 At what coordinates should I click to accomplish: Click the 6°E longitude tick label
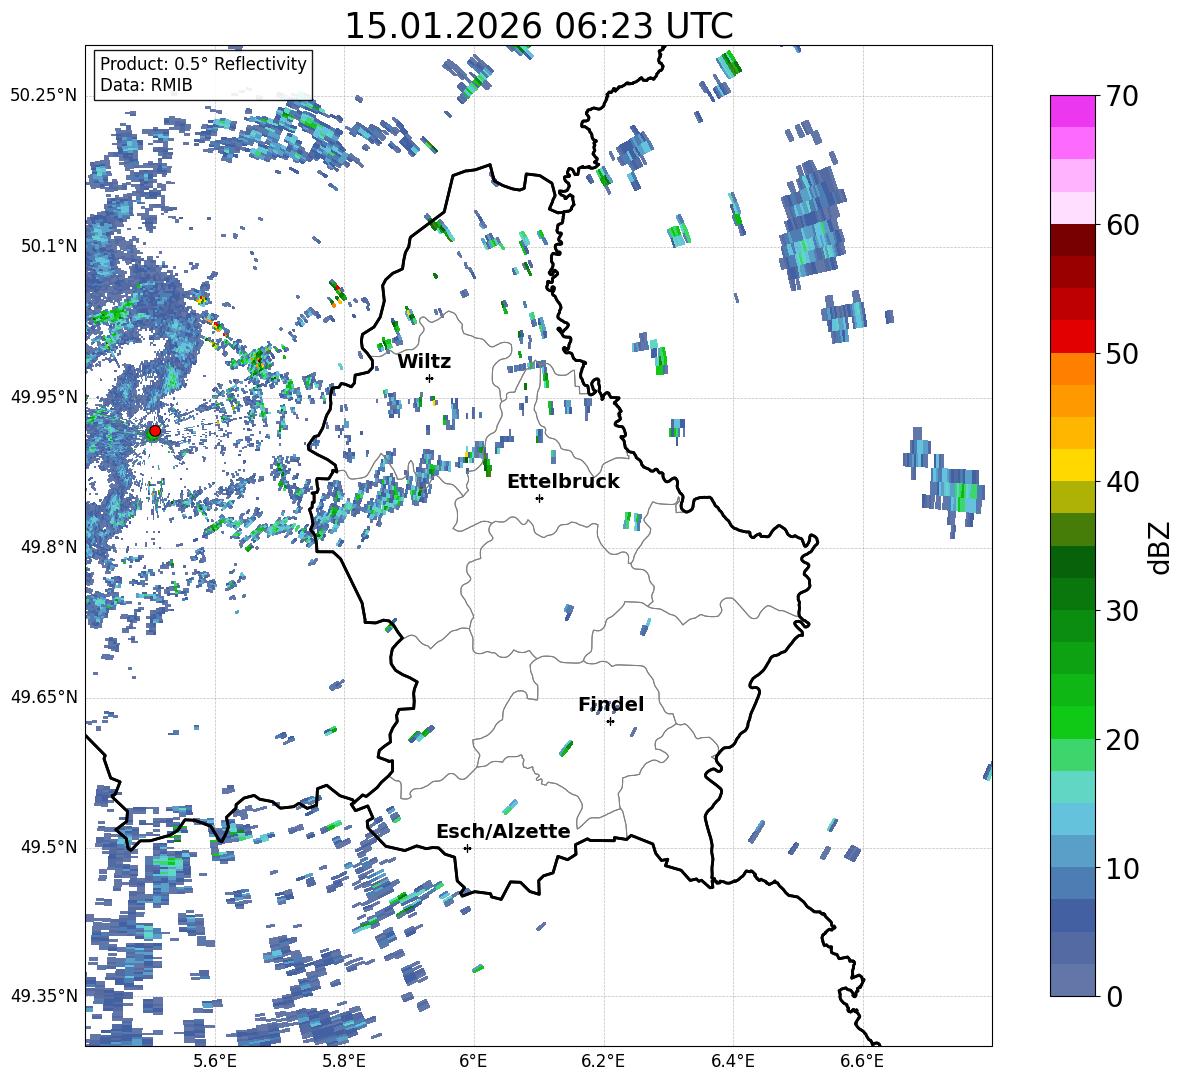[473, 1061]
